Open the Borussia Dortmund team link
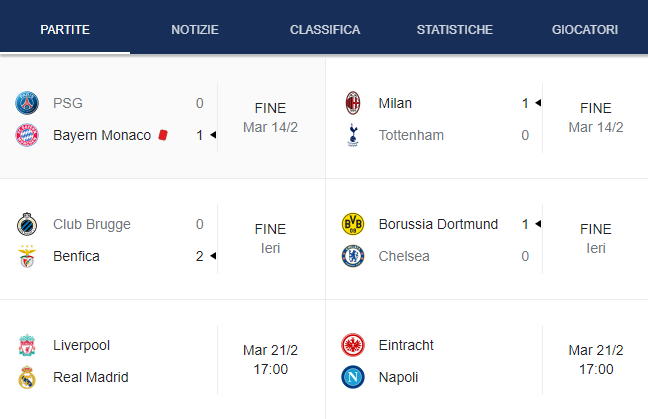Image resolution: width=648 pixels, height=419 pixels. point(438,224)
